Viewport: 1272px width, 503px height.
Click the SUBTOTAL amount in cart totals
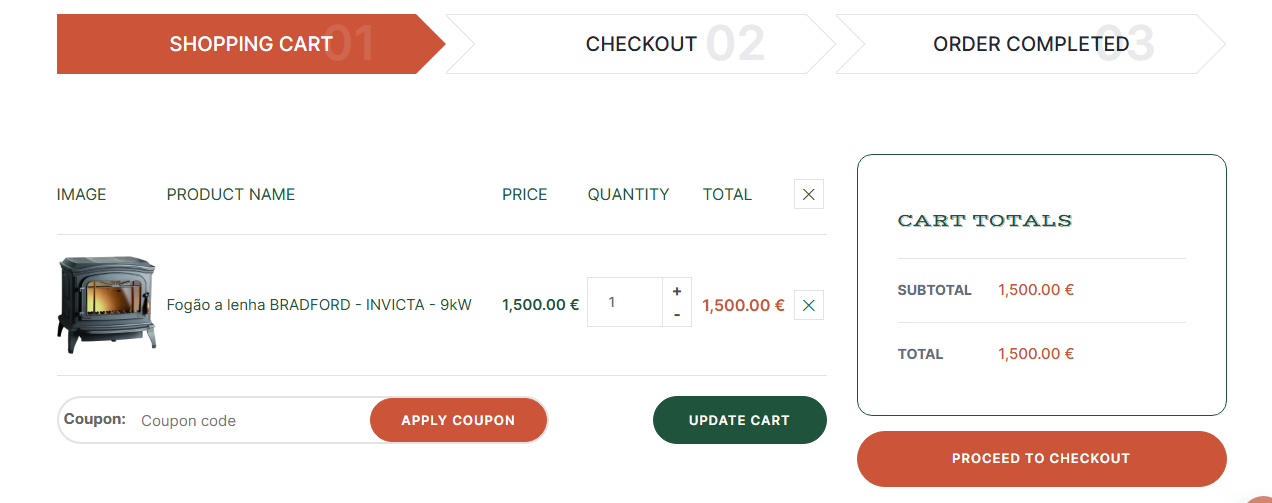tap(1036, 290)
